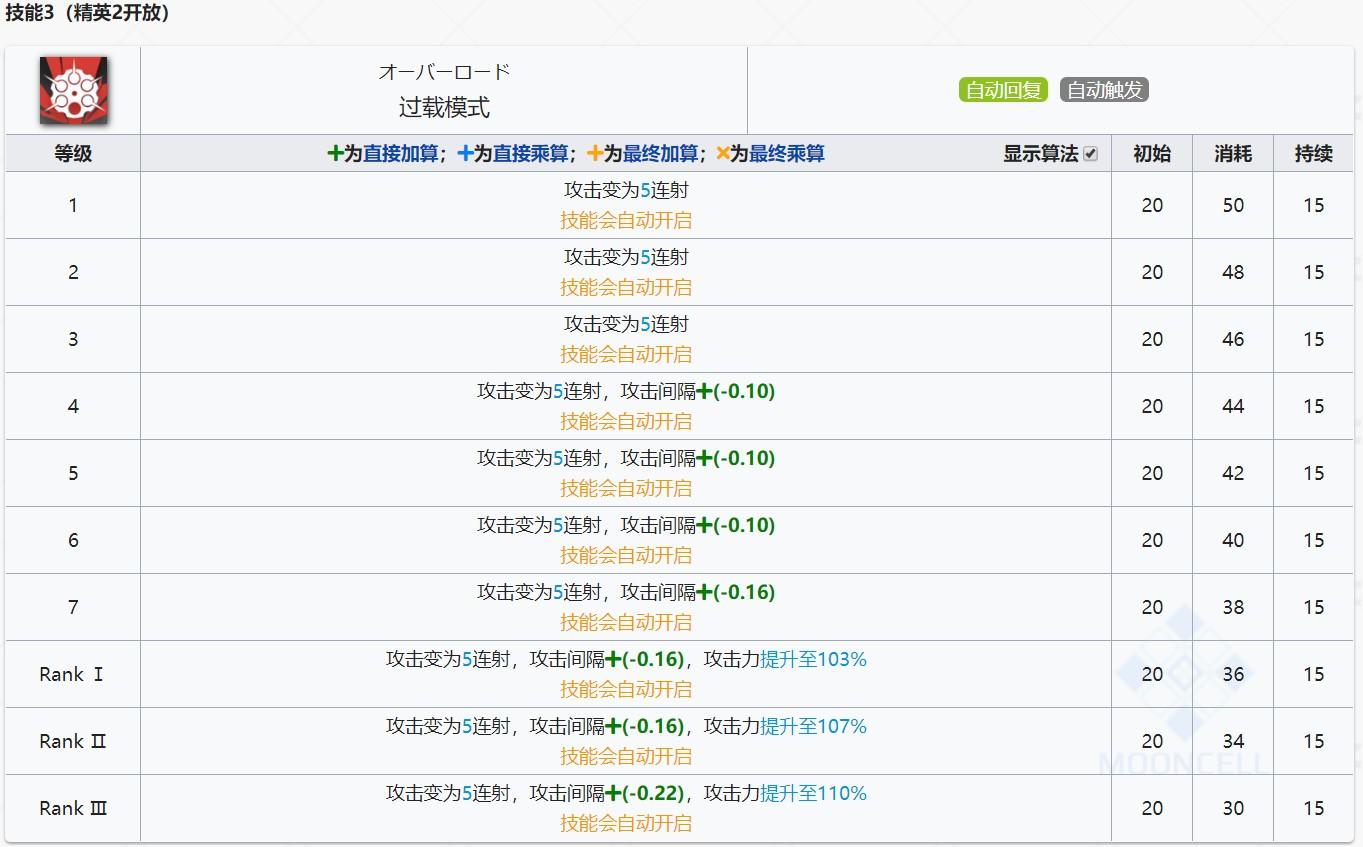
Task: Click the 自动触发 gray tag
Action: (x=1104, y=90)
